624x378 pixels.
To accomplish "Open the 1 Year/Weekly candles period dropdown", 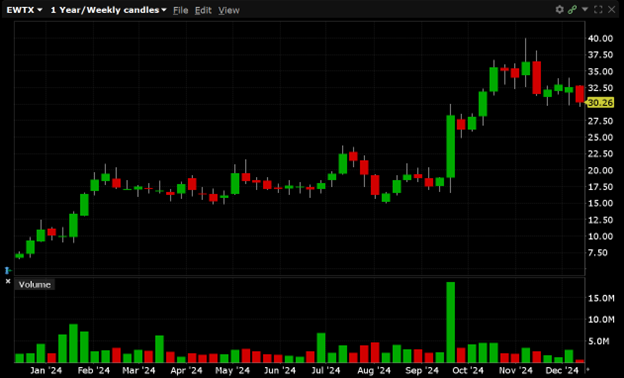I will coord(108,10).
